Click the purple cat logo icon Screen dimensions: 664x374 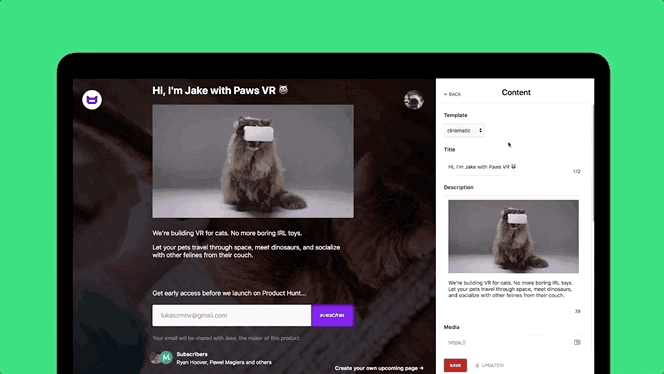[92, 100]
